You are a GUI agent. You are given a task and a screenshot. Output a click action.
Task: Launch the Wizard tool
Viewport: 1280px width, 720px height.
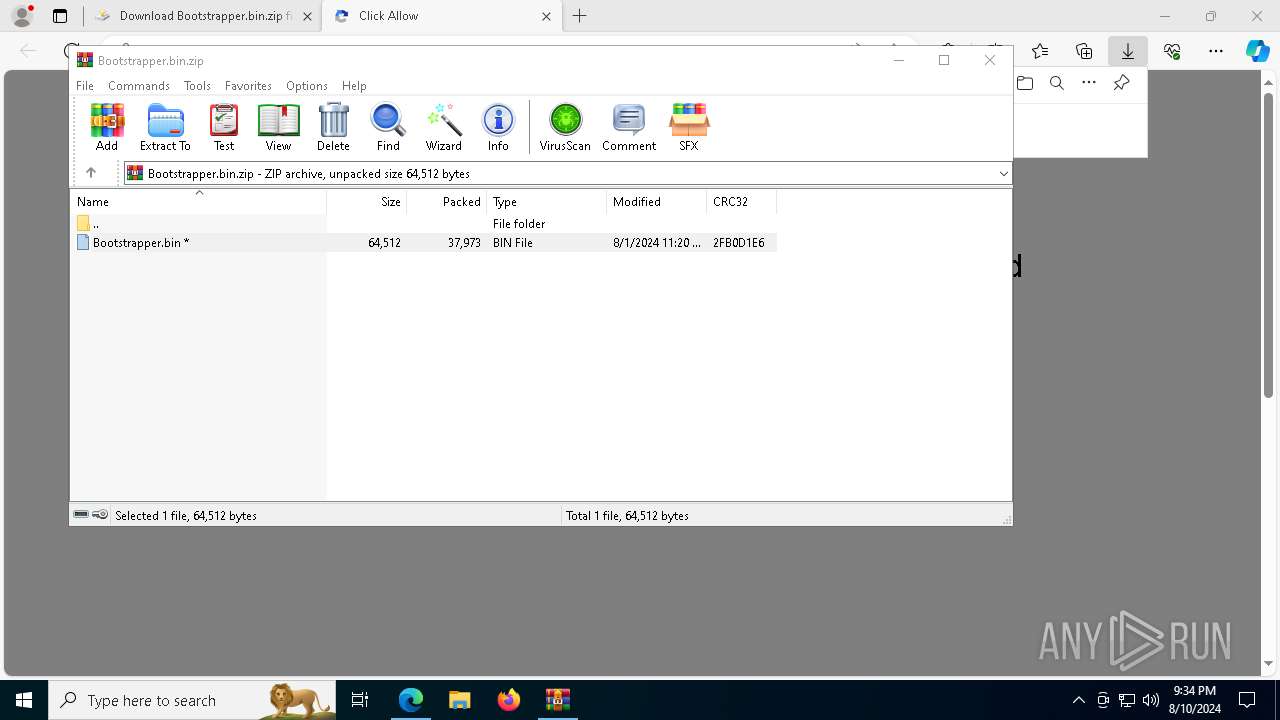pyautogui.click(x=443, y=127)
